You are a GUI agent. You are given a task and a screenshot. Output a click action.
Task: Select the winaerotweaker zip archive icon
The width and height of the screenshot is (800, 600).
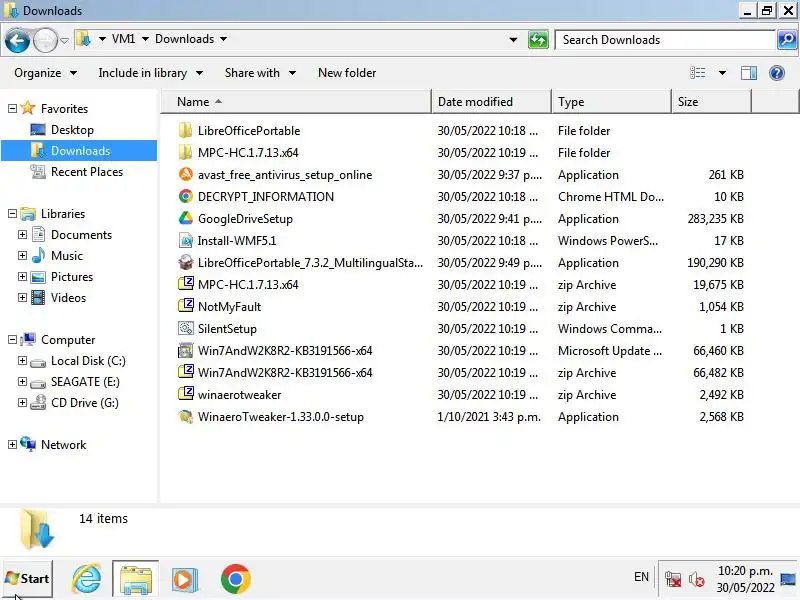(186, 394)
